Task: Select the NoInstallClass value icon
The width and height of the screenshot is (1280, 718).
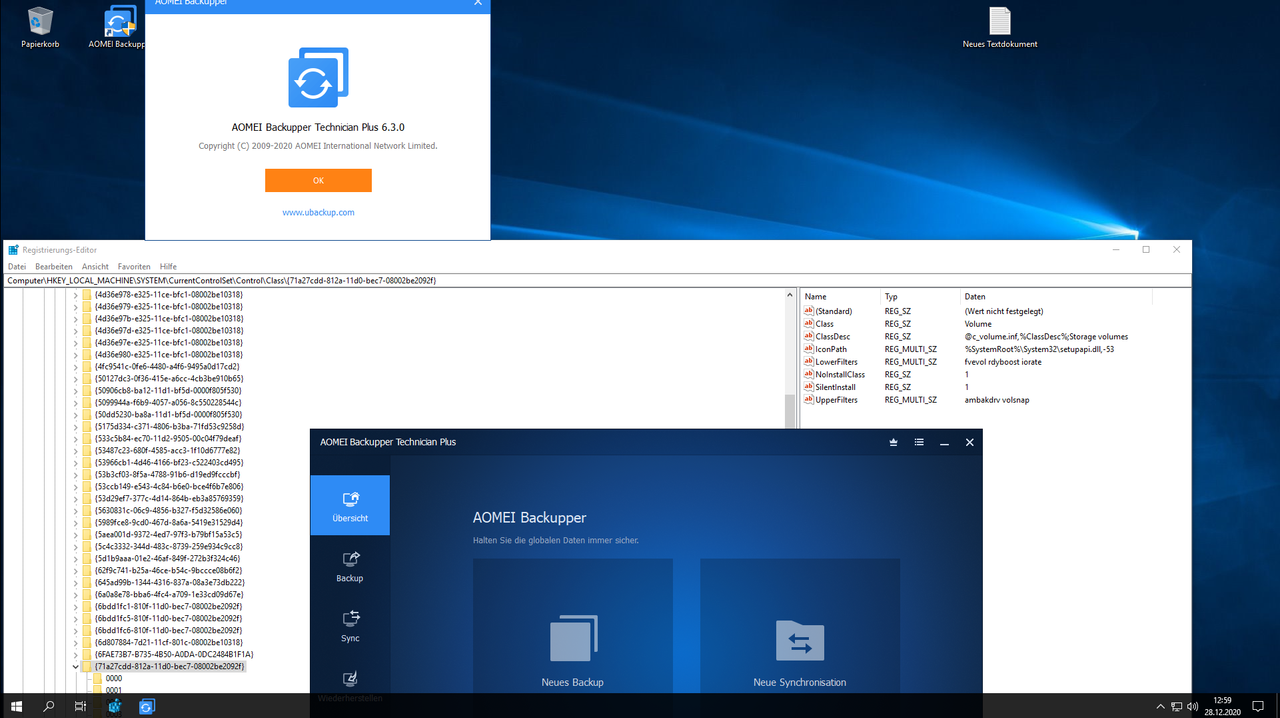Action: (x=809, y=374)
